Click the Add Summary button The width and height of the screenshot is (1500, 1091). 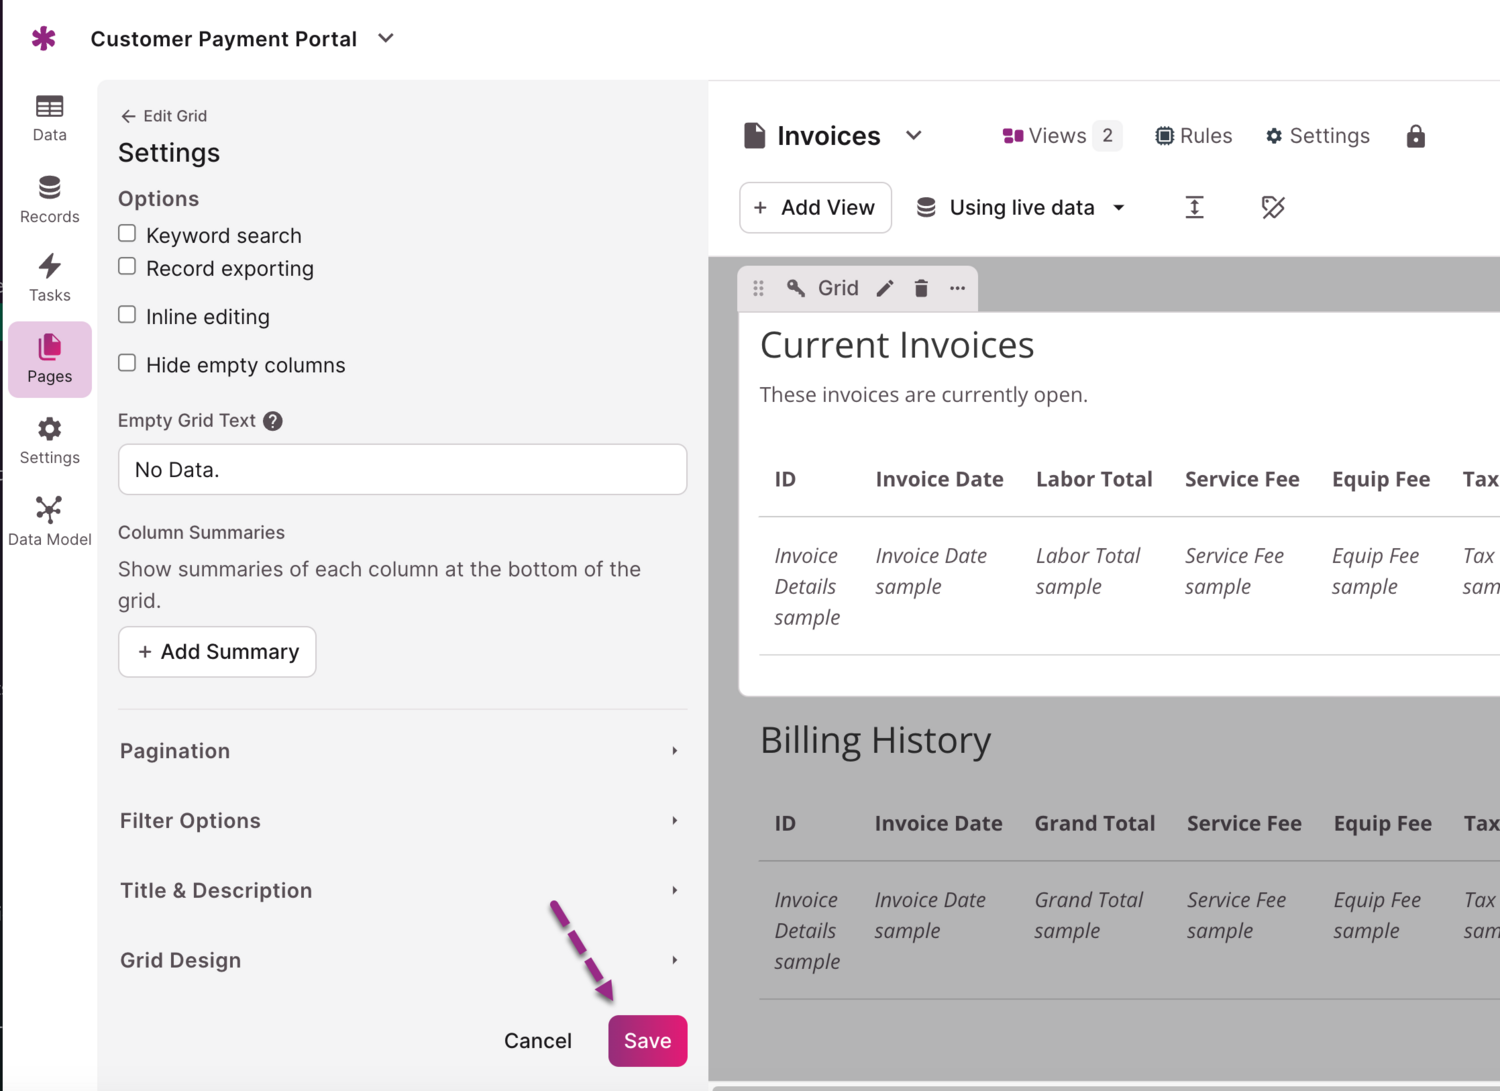(217, 652)
